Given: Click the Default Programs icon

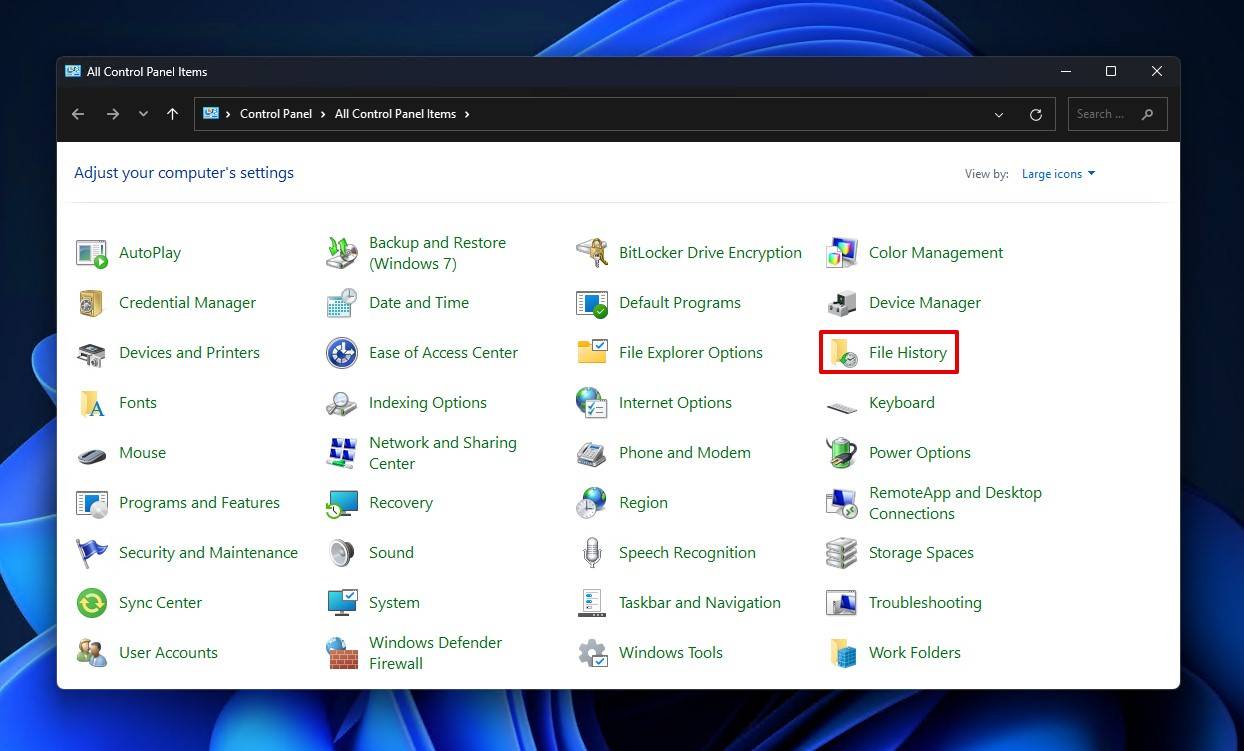Looking at the screenshot, I should [592, 303].
